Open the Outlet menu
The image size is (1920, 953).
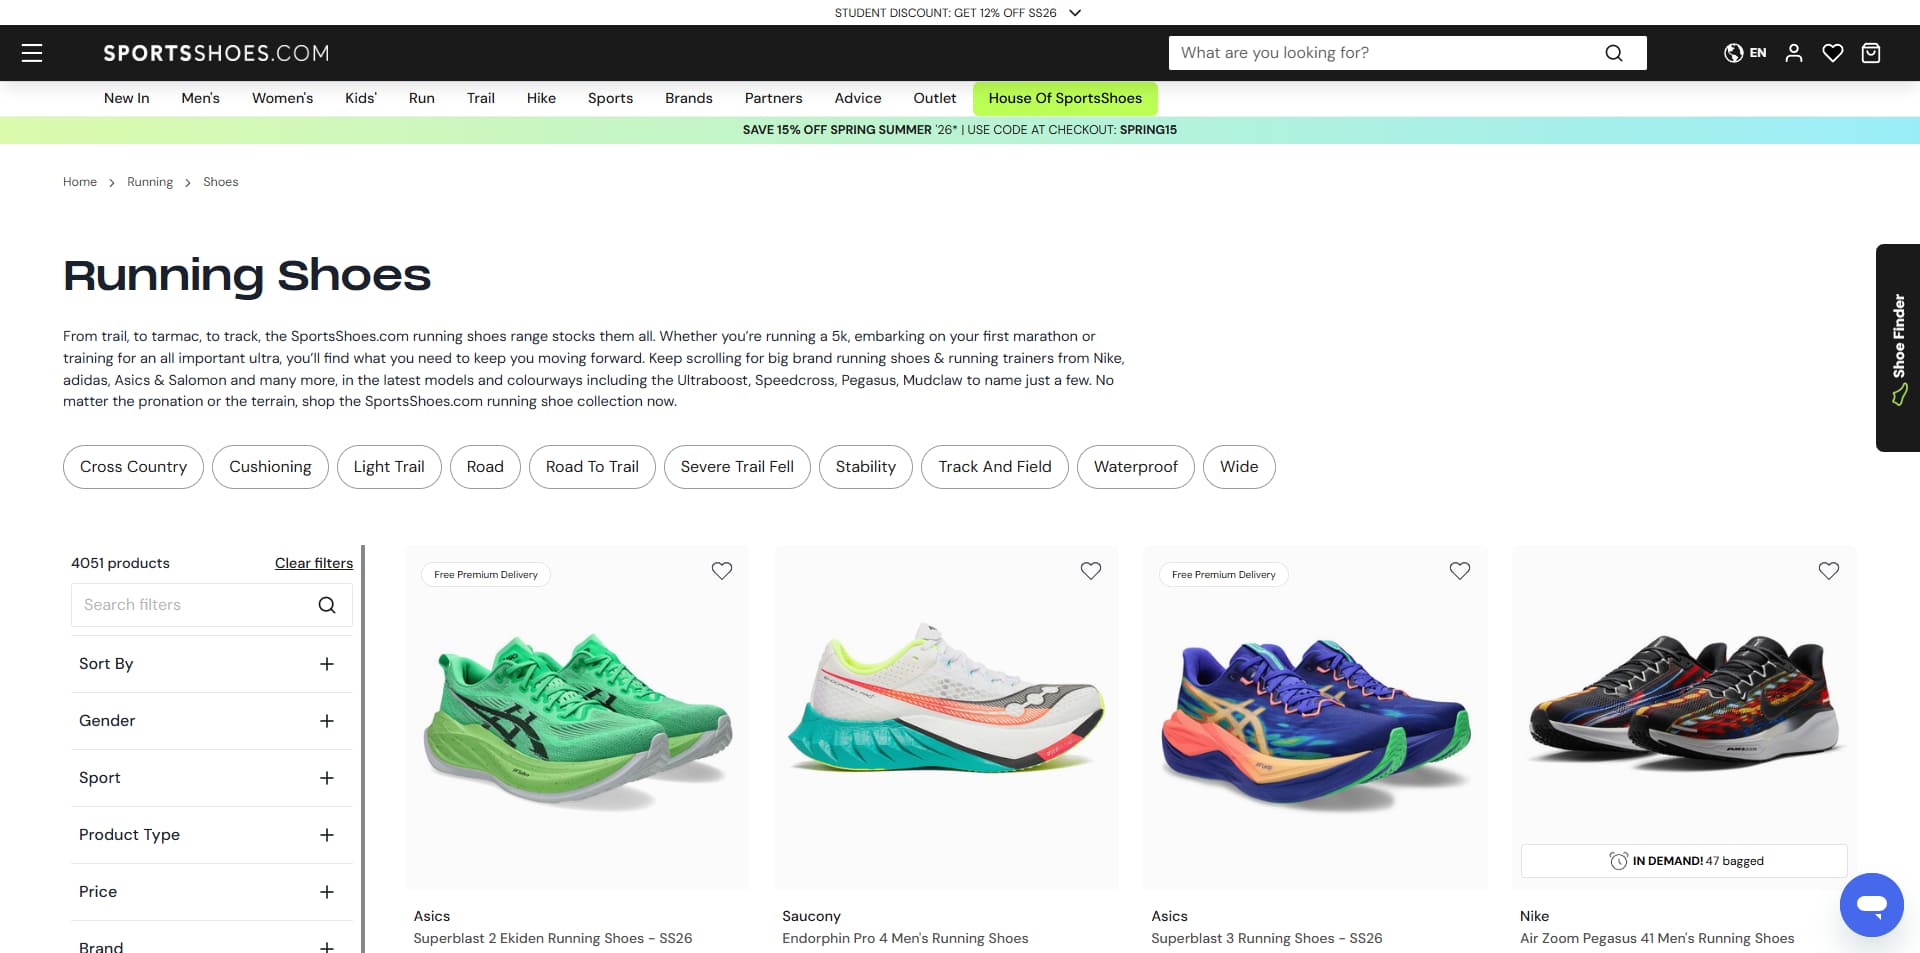(935, 98)
